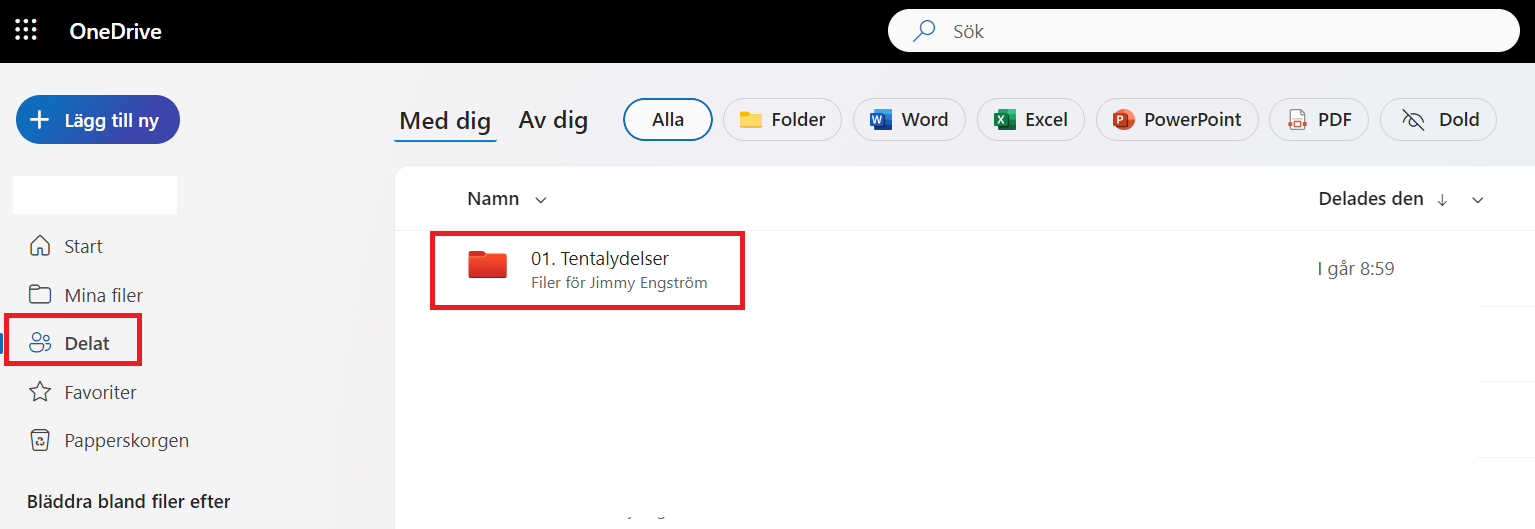Click the search magnifier icon
Viewport: 1535px width, 529px height.
[925, 31]
